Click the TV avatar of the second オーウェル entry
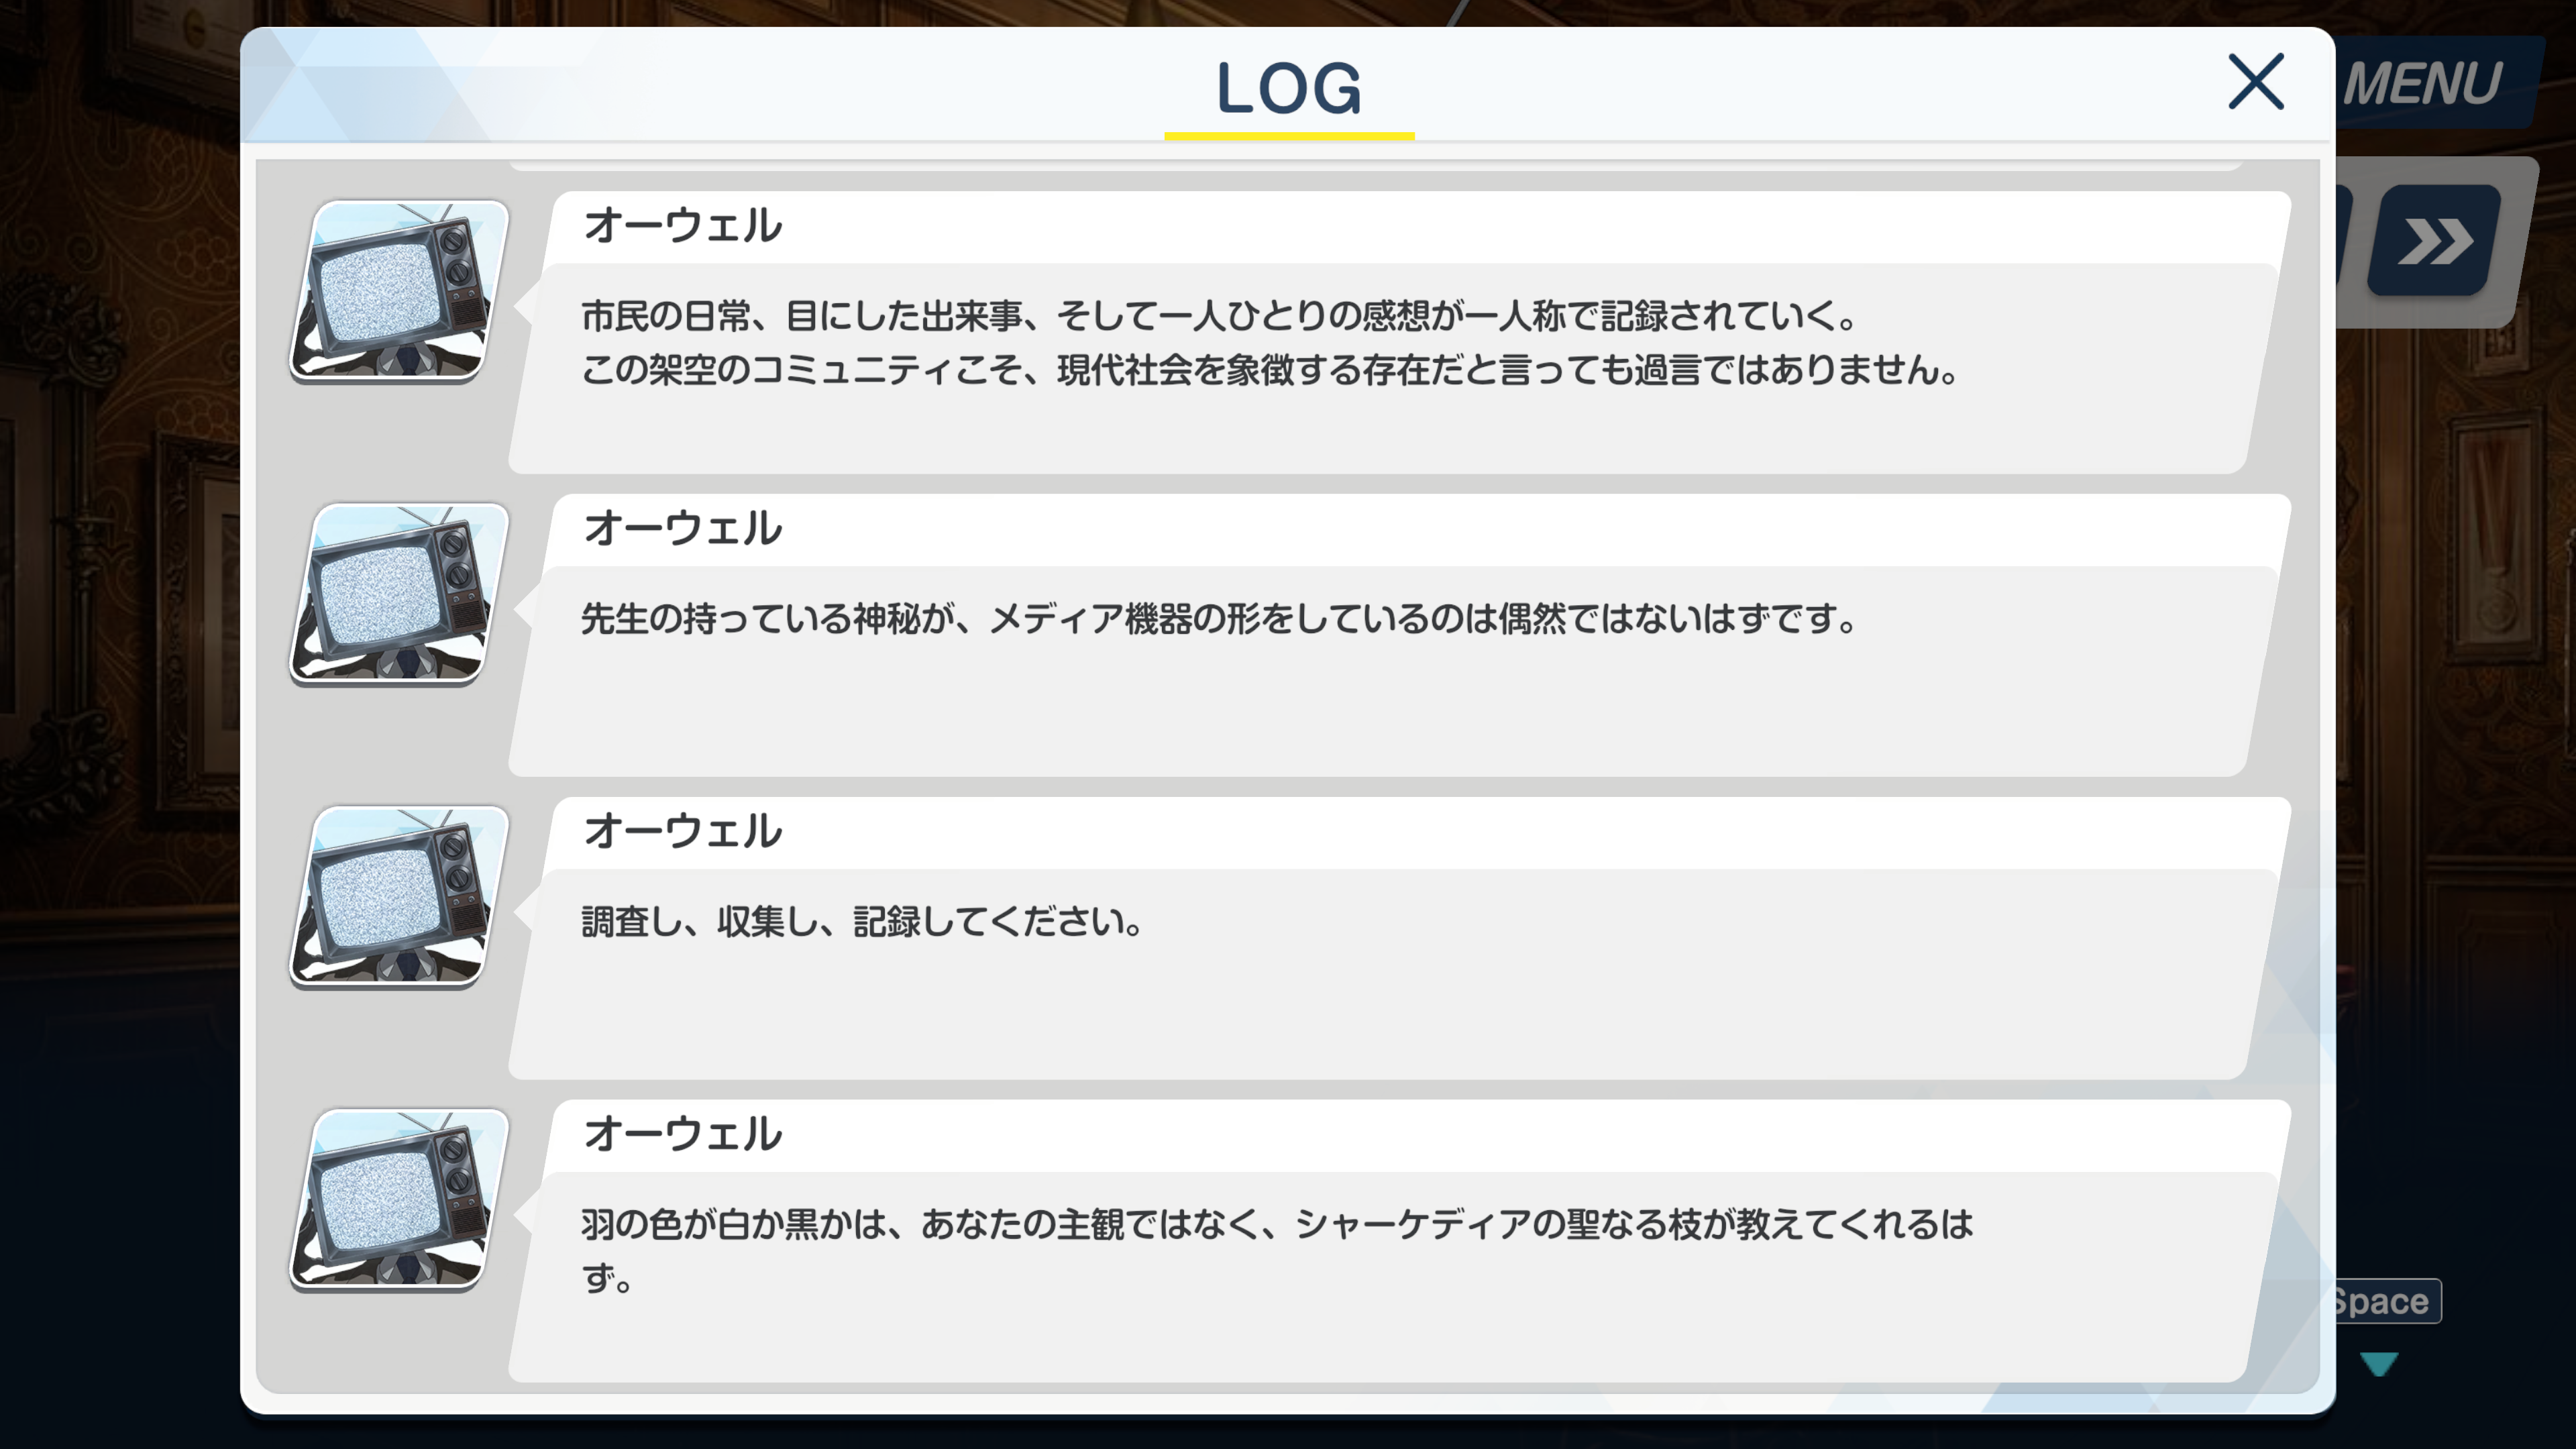2576x1449 pixels. (399, 594)
